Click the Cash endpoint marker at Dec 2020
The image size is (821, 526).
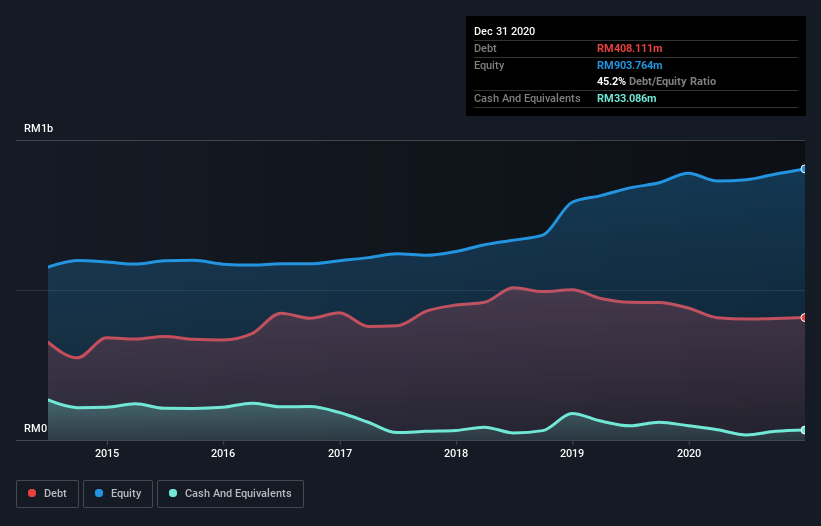[x=804, y=430]
